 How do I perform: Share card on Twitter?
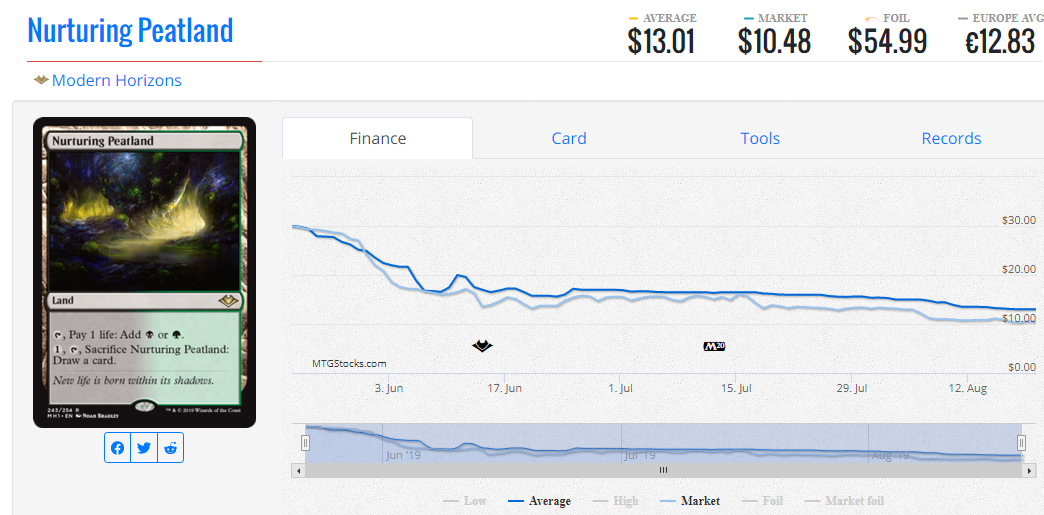(144, 448)
